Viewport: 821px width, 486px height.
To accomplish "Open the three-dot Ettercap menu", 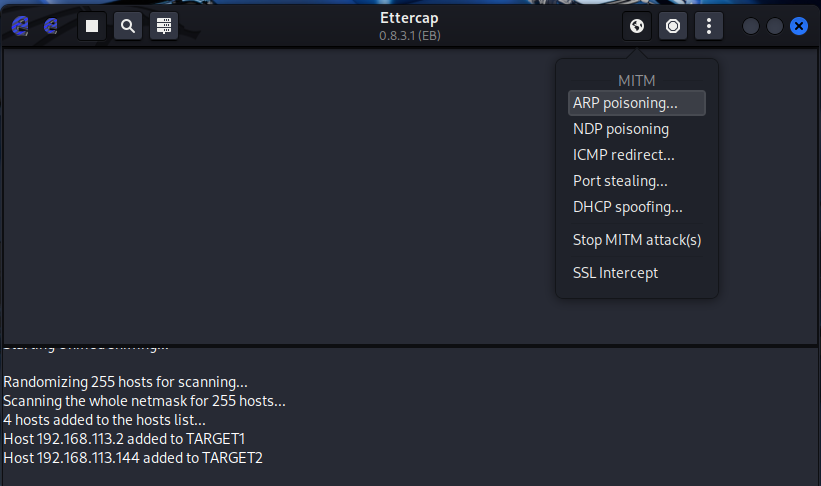I will [x=708, y=26].
